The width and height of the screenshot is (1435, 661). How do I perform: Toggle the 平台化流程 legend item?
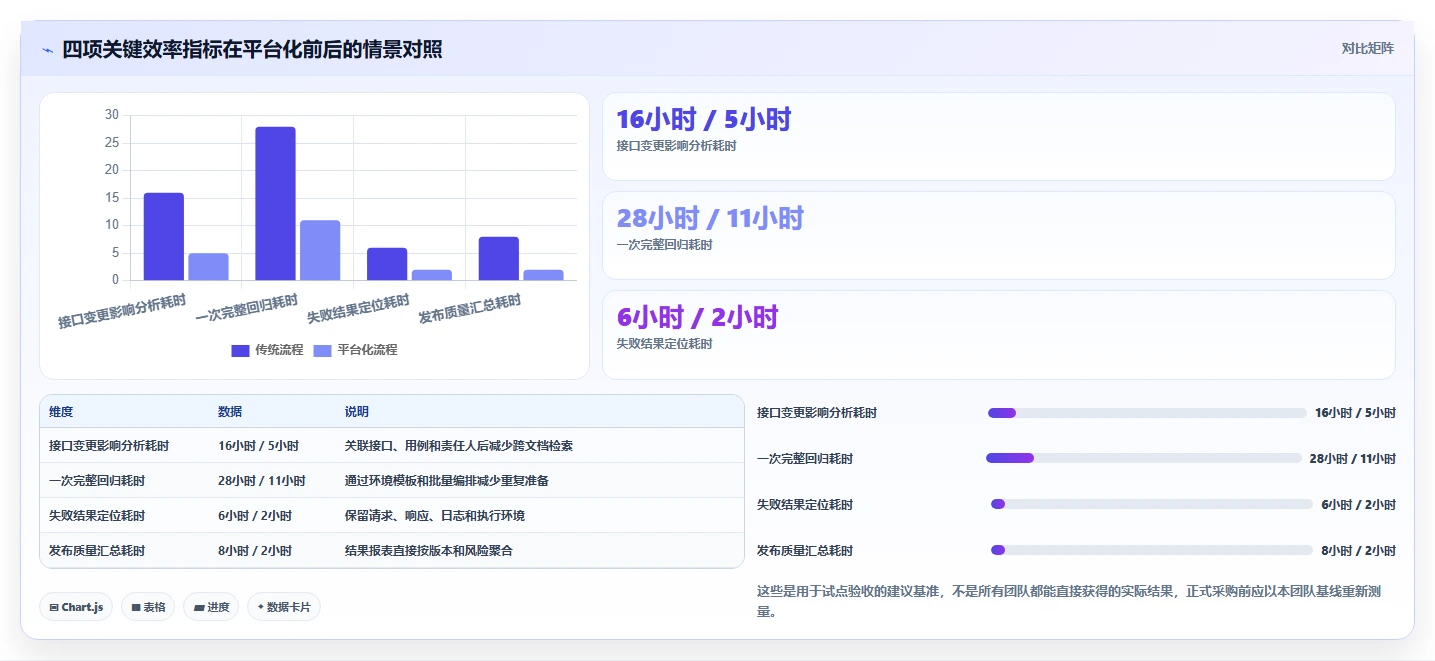(x=355, y=350)
